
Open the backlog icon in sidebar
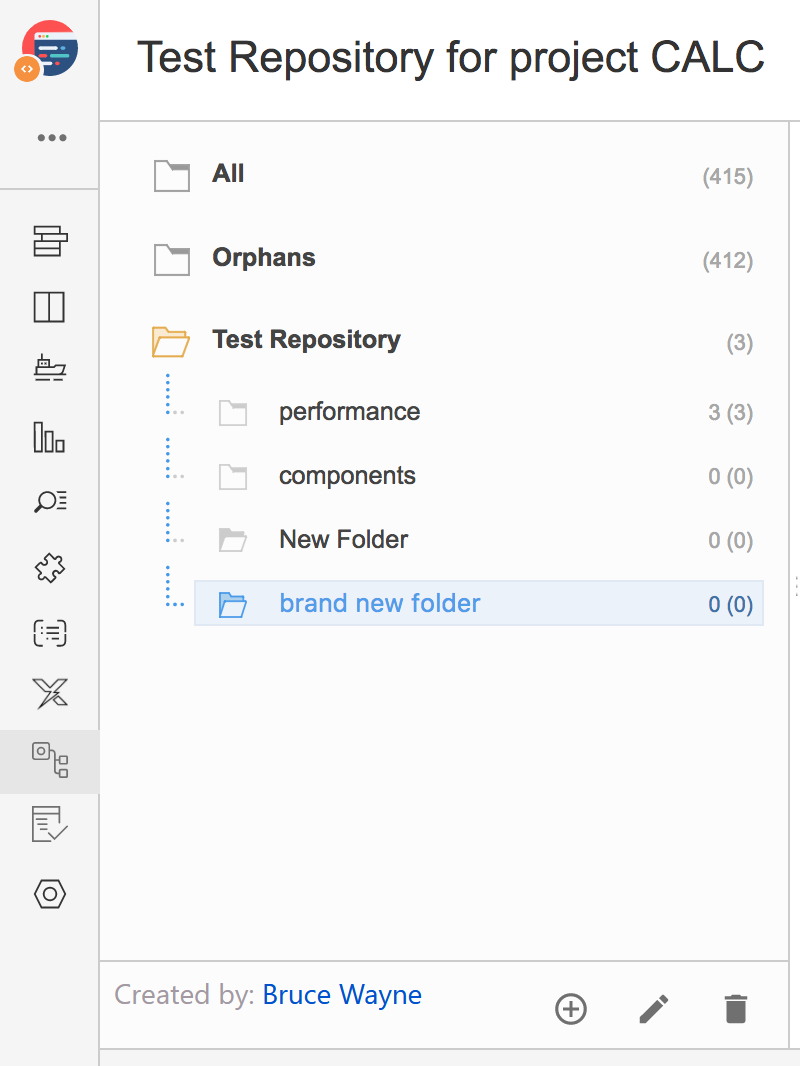coord(50,241)
